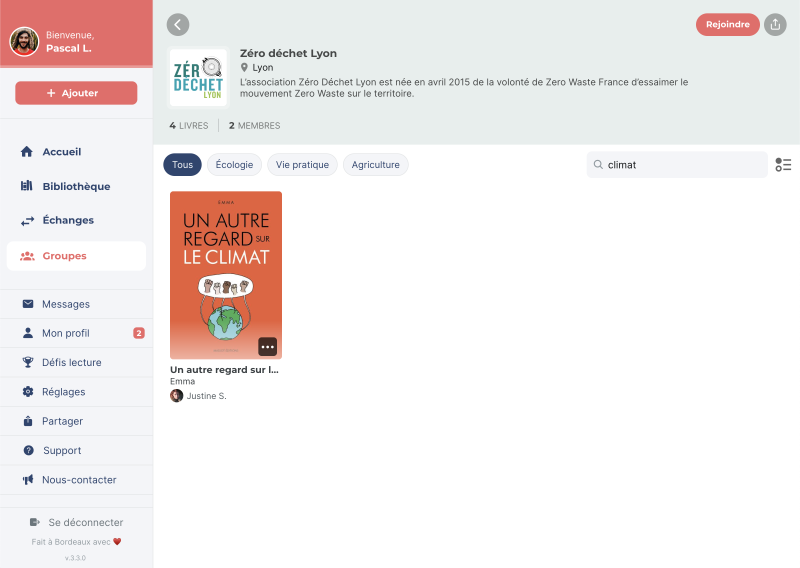Image resolution: width=800 pixels, height=568 pixels.
Task: Click the search field containing climat
Action: click(680, 165)
